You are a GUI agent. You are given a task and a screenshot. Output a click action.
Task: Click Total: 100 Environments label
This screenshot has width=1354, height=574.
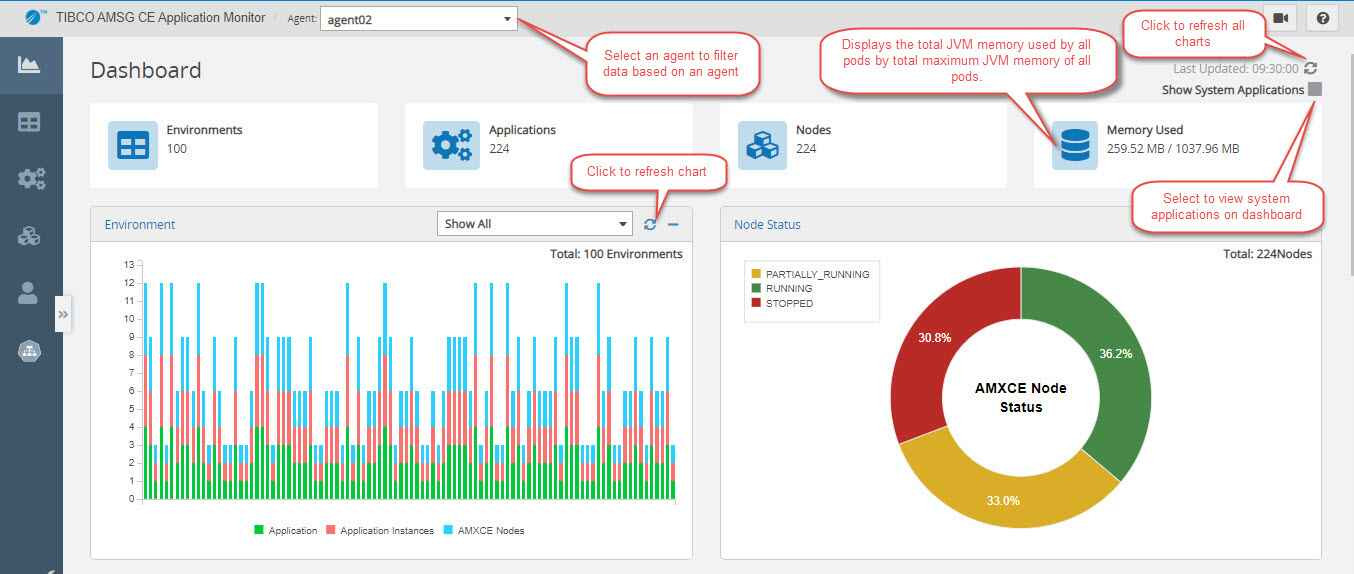pos(616,254)
